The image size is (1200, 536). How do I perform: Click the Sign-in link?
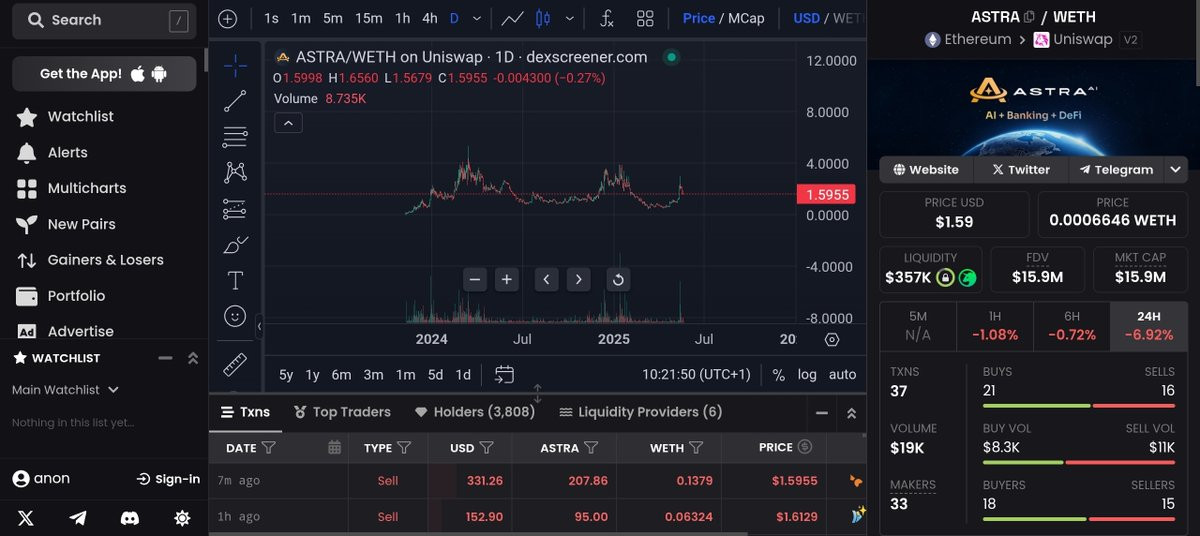[168, 479]
